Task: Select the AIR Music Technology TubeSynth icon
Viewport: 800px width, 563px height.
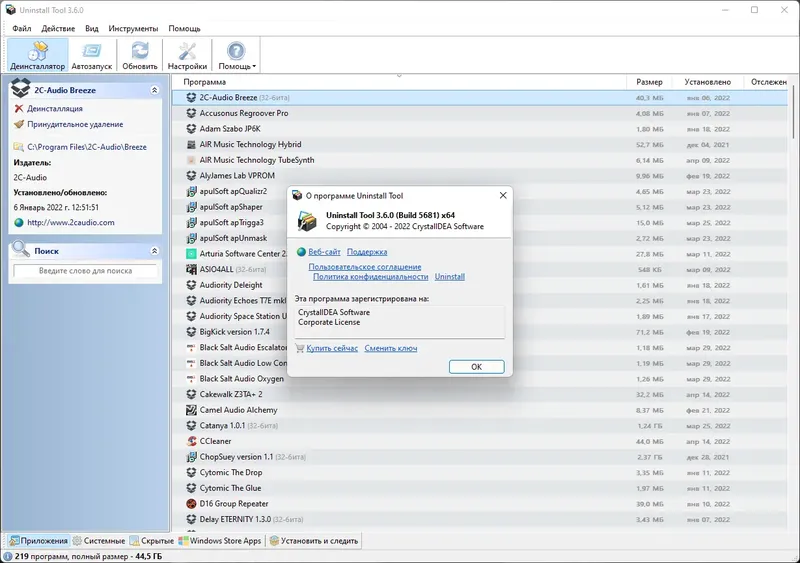Action: pyautogui.click(x=191, y=160)
